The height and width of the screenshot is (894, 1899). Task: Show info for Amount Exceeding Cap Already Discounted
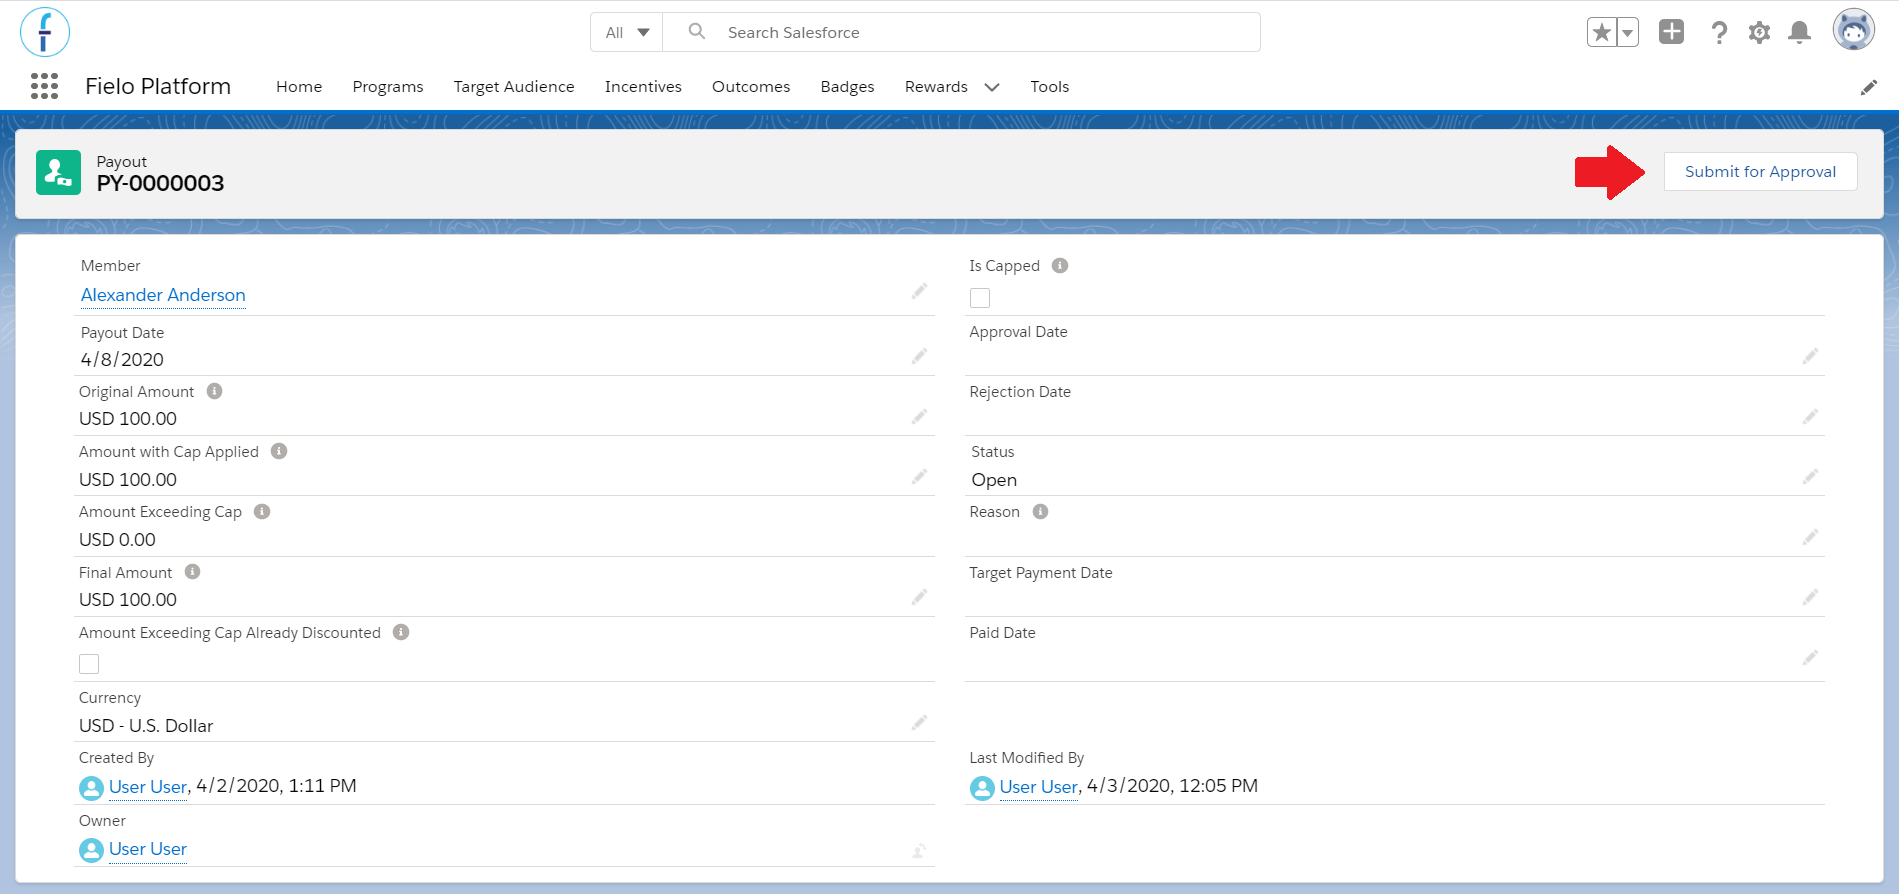401,632
